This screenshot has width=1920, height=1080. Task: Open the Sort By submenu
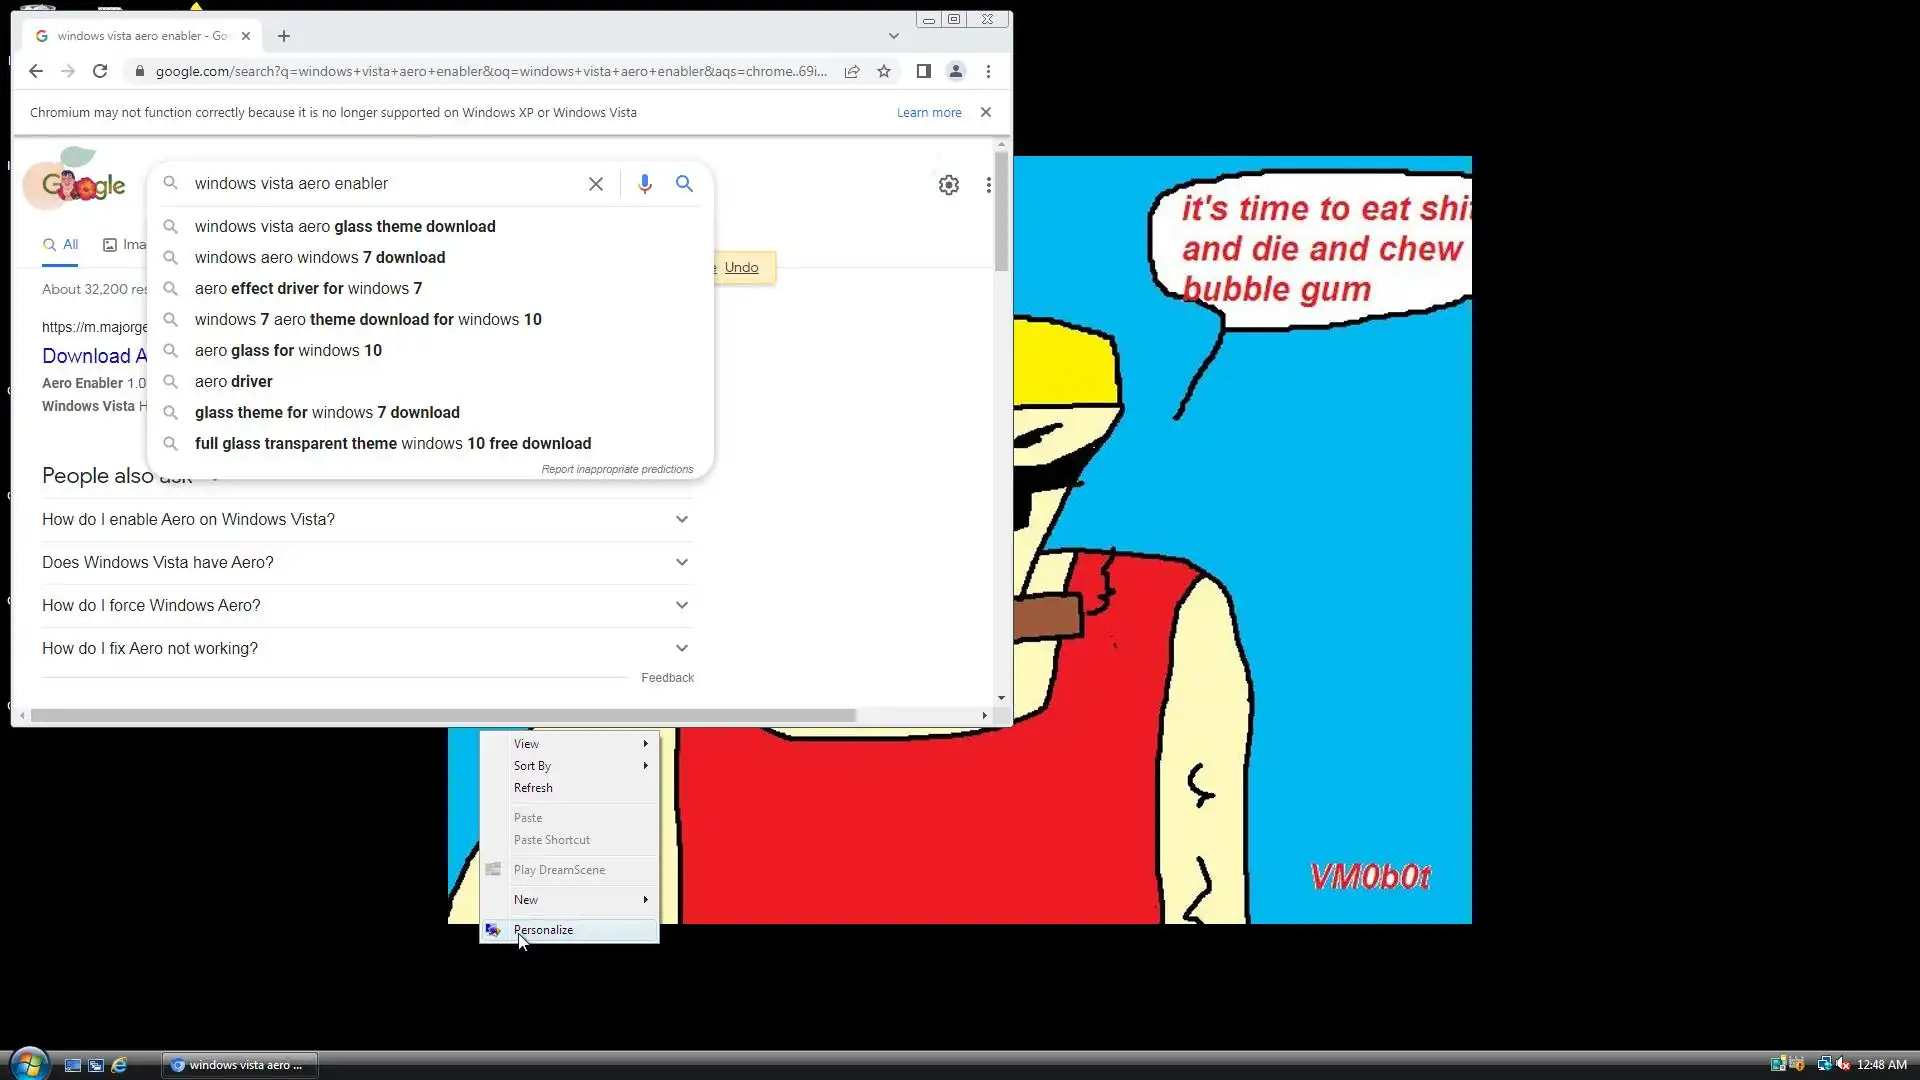(533, 766)
